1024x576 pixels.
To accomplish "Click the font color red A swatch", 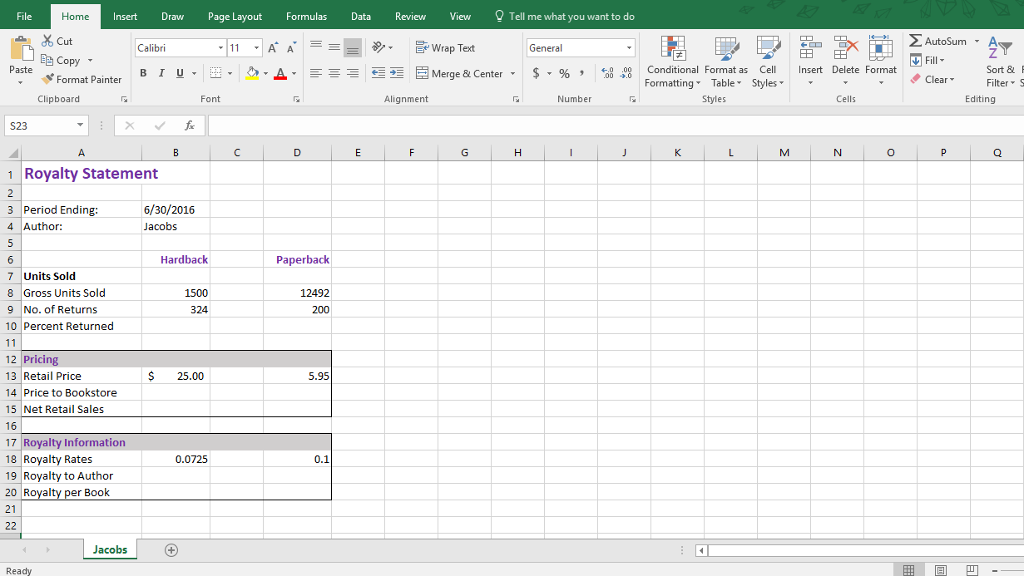I will tap(280, 73).
